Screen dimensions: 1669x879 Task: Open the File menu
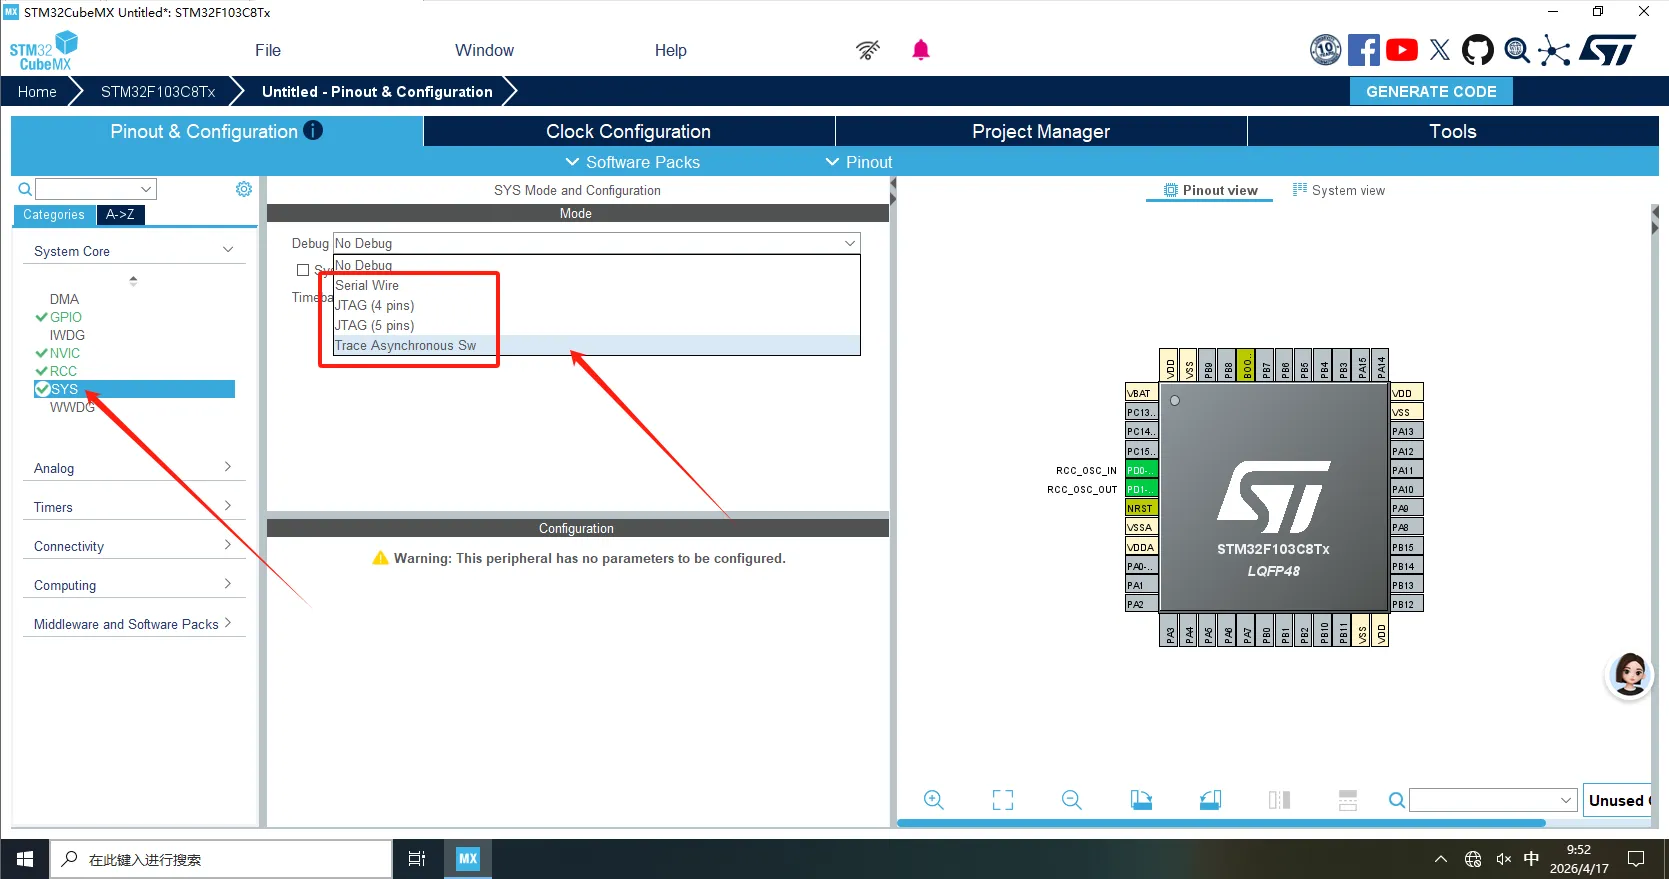[x=267, y=50]
